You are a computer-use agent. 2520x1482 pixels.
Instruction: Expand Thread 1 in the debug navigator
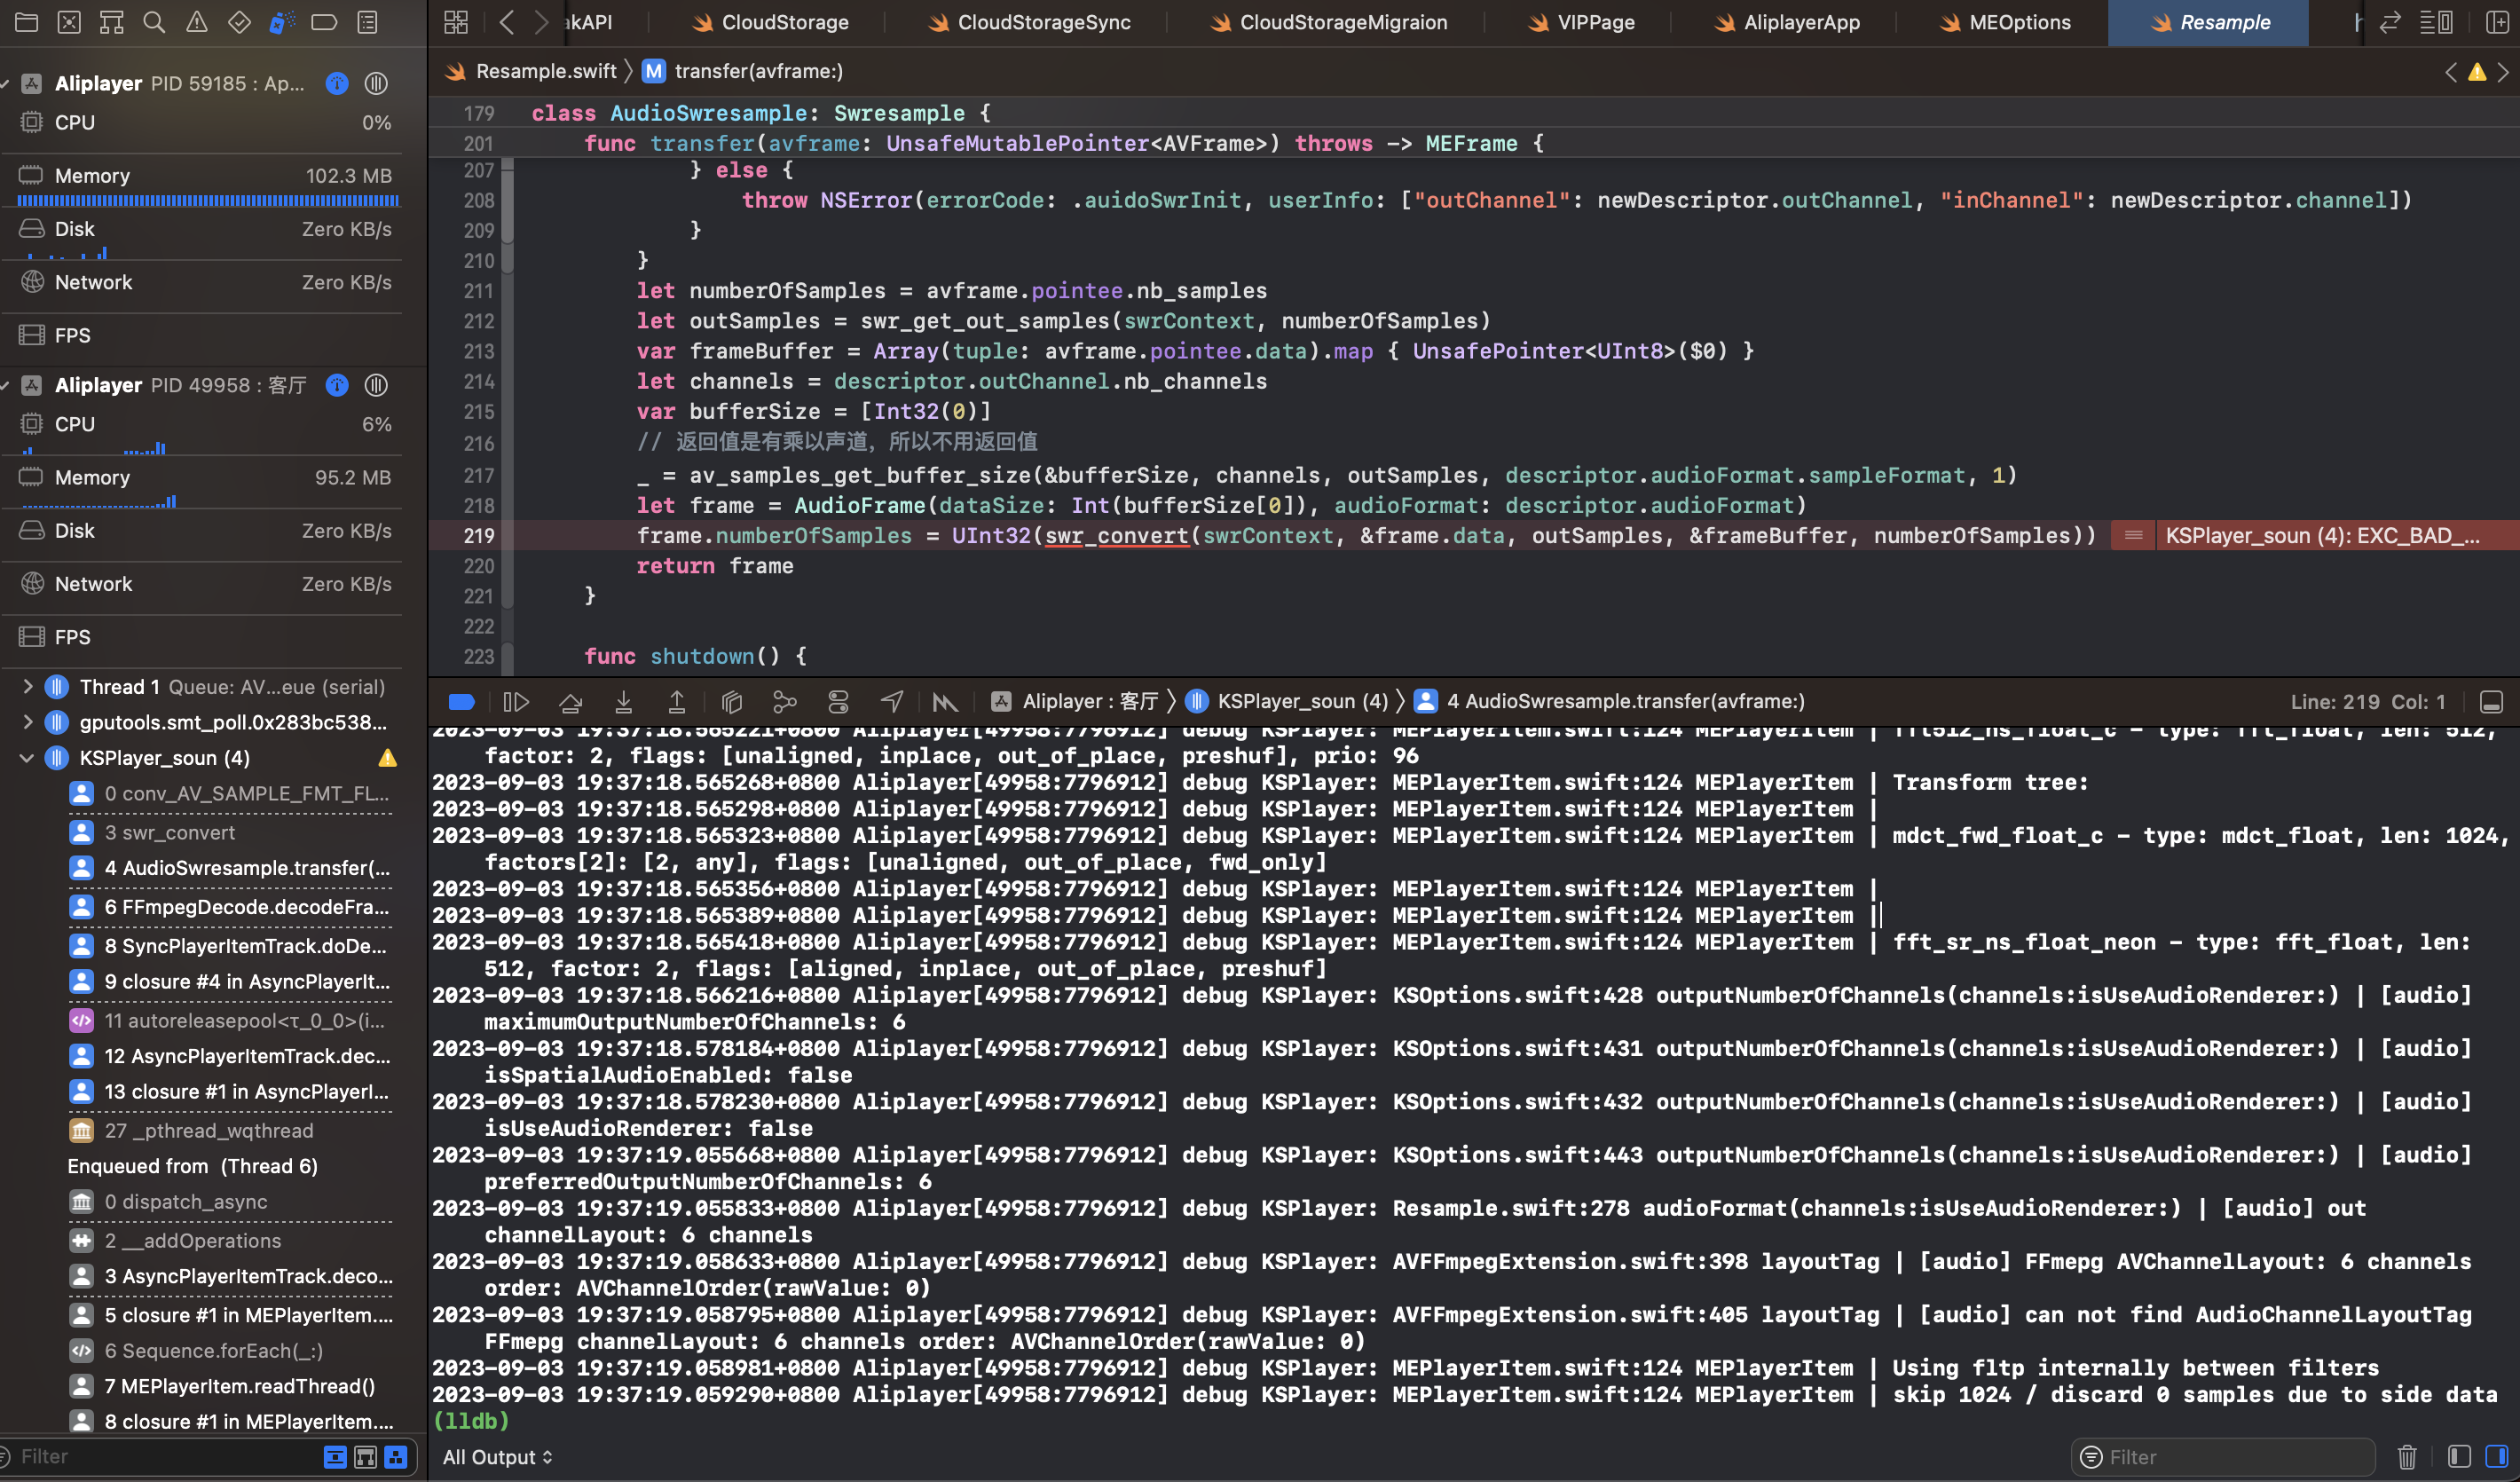point(27,687)
